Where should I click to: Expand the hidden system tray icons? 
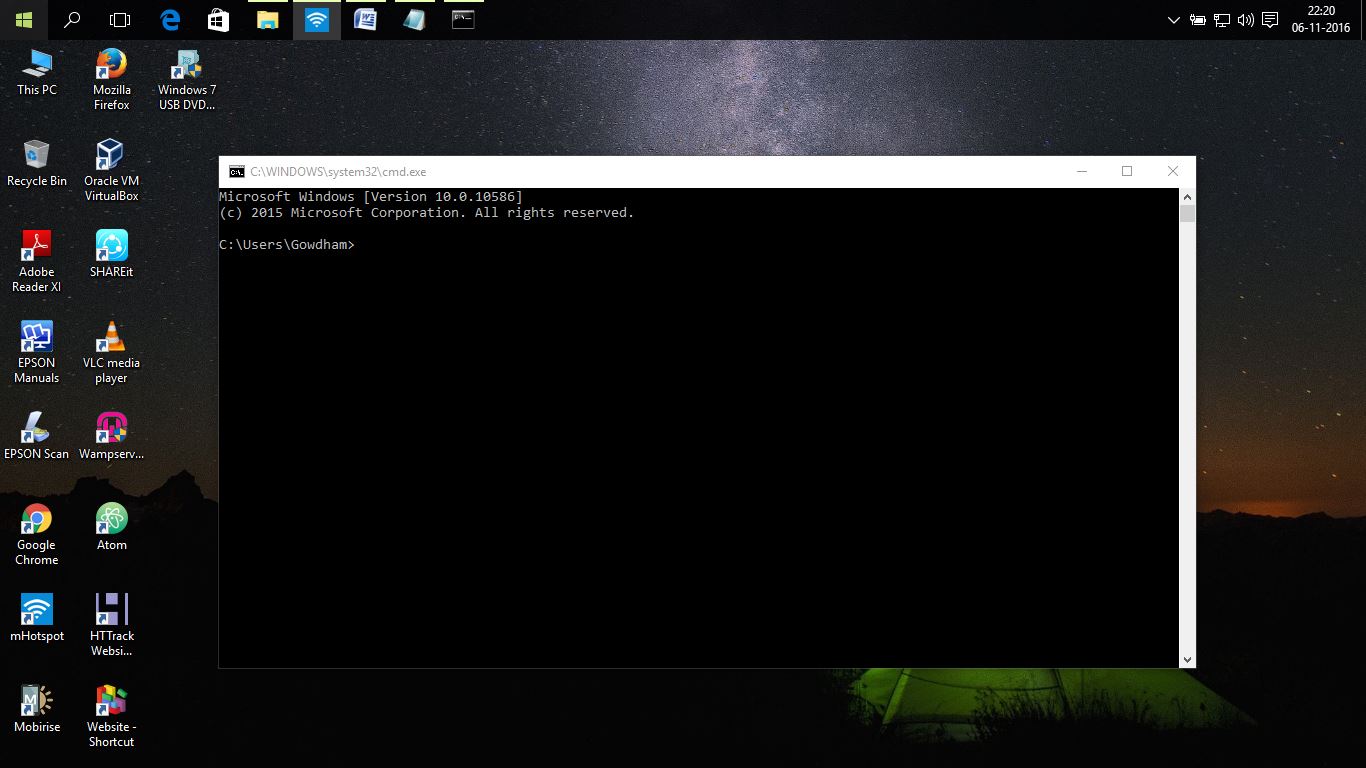[1174, 20]
